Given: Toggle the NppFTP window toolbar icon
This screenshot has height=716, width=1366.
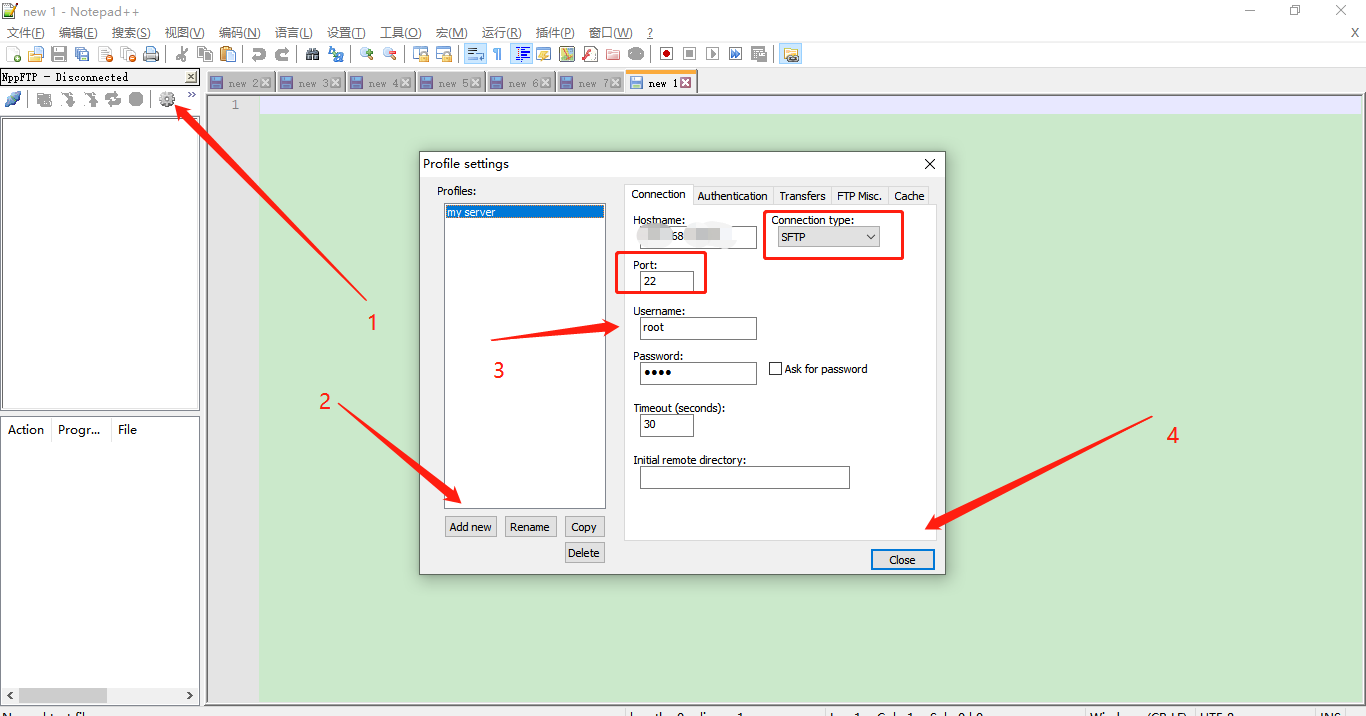Looking at the screenshot, I should (x=791, y=54).
